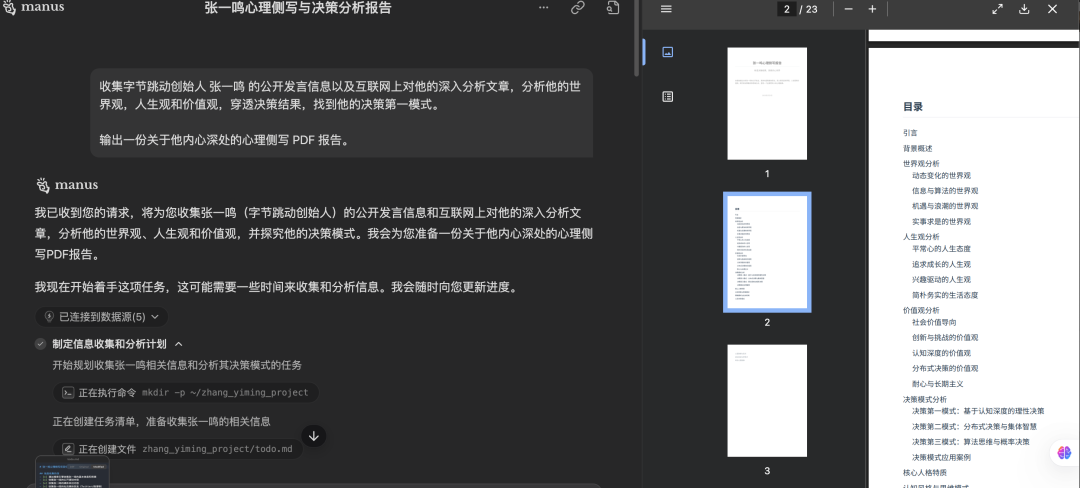Click the manus logo in the header
1080x488 pixels.
point(33,8)
